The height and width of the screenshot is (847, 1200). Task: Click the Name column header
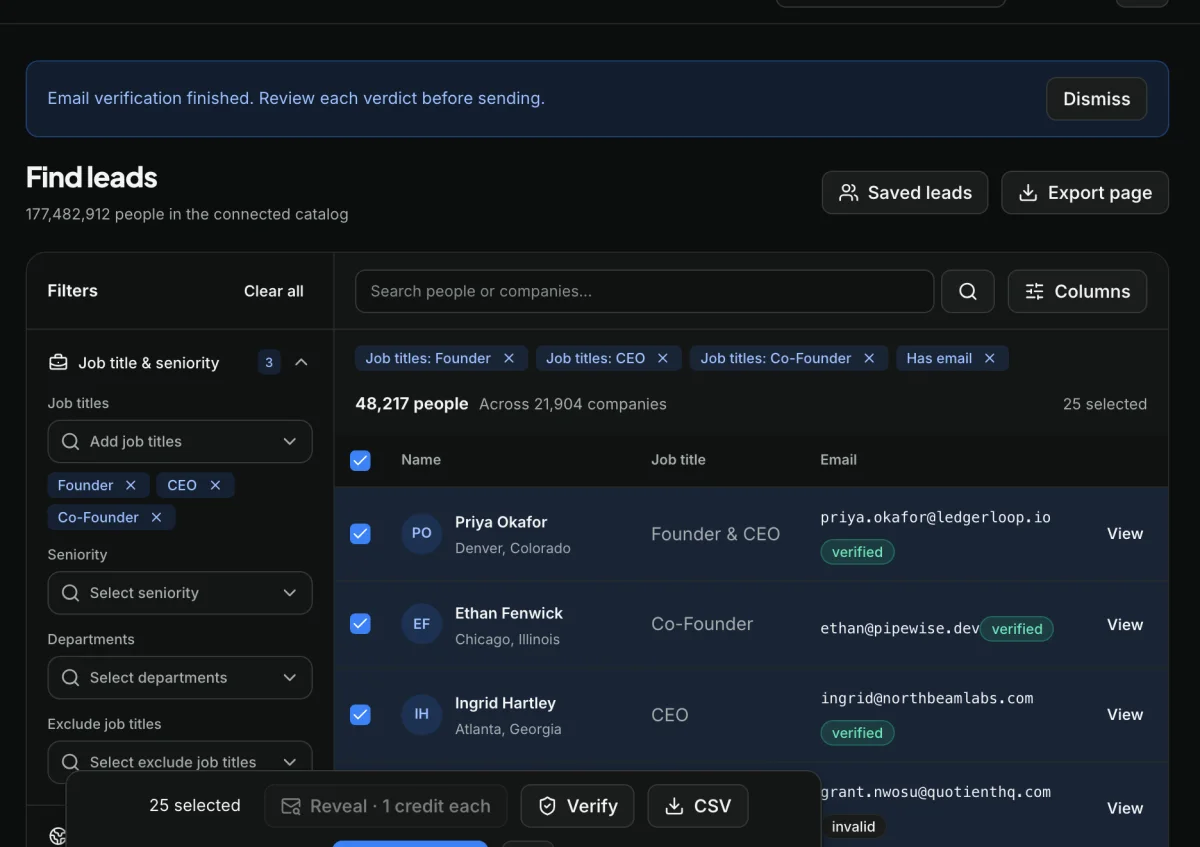(x=421, y=460)
